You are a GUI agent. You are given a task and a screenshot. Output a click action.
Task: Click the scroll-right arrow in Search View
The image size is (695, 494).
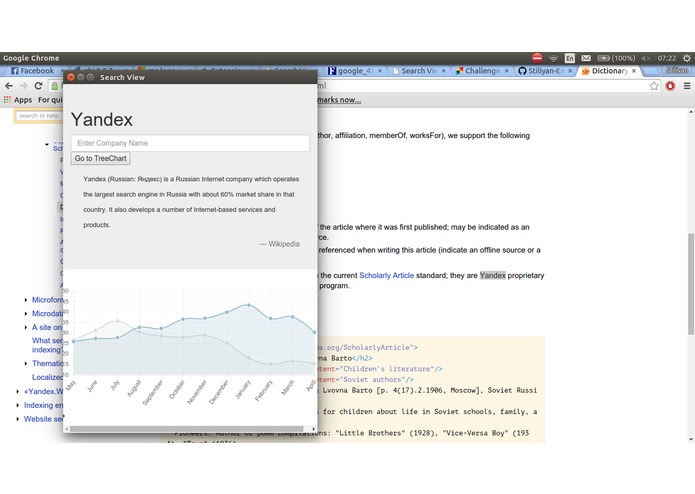click(x=313, y=429)
